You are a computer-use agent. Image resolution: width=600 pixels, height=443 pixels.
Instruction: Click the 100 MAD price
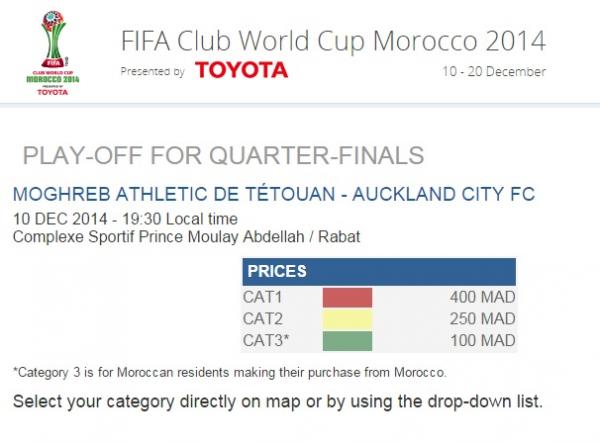[x=483, y=341]
